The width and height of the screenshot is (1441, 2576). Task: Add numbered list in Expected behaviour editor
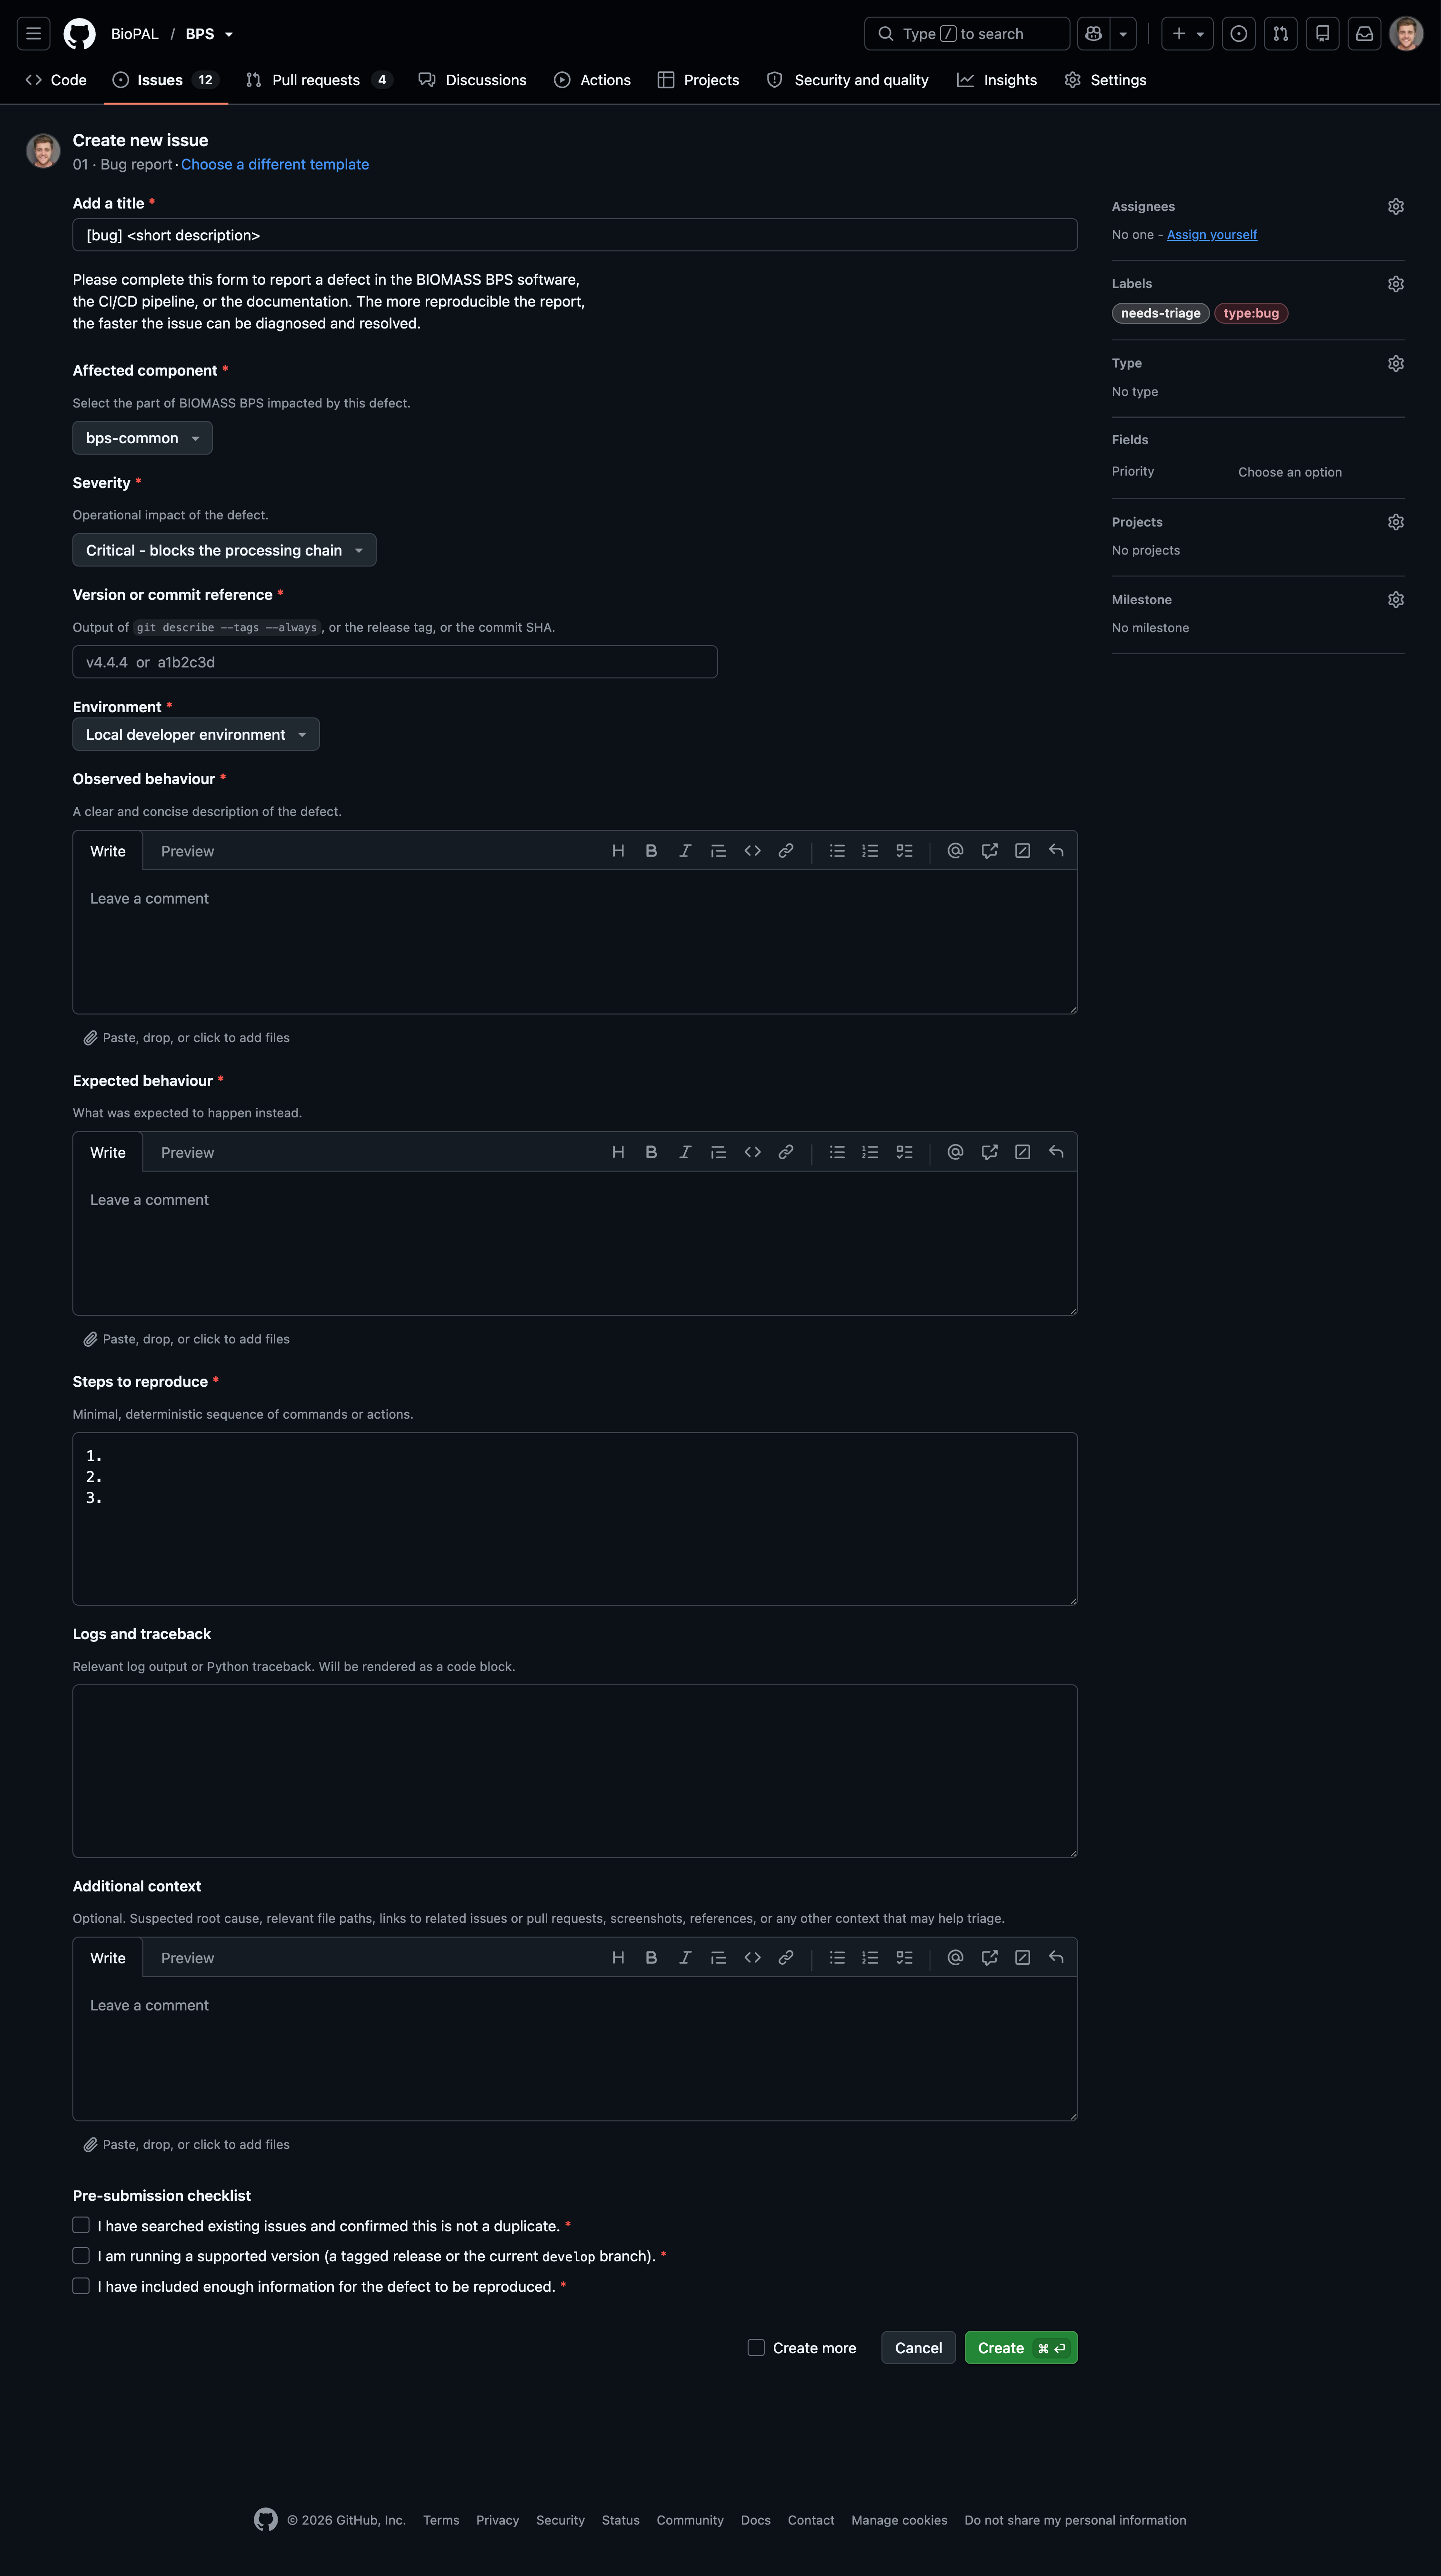[870, 1152]
